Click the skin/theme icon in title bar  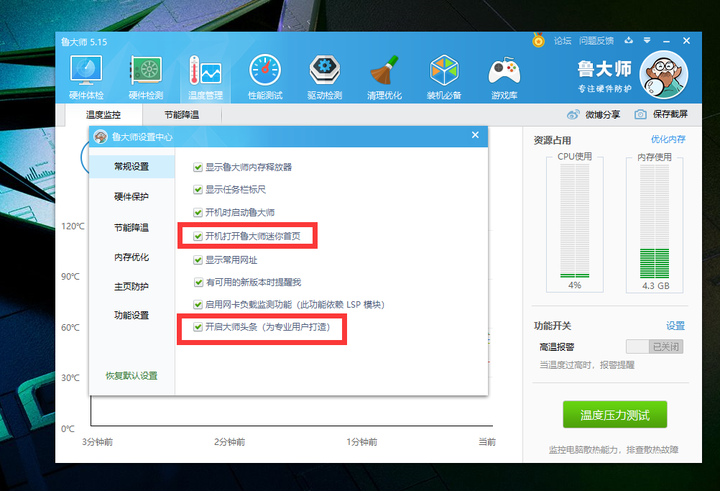[629, 40]
